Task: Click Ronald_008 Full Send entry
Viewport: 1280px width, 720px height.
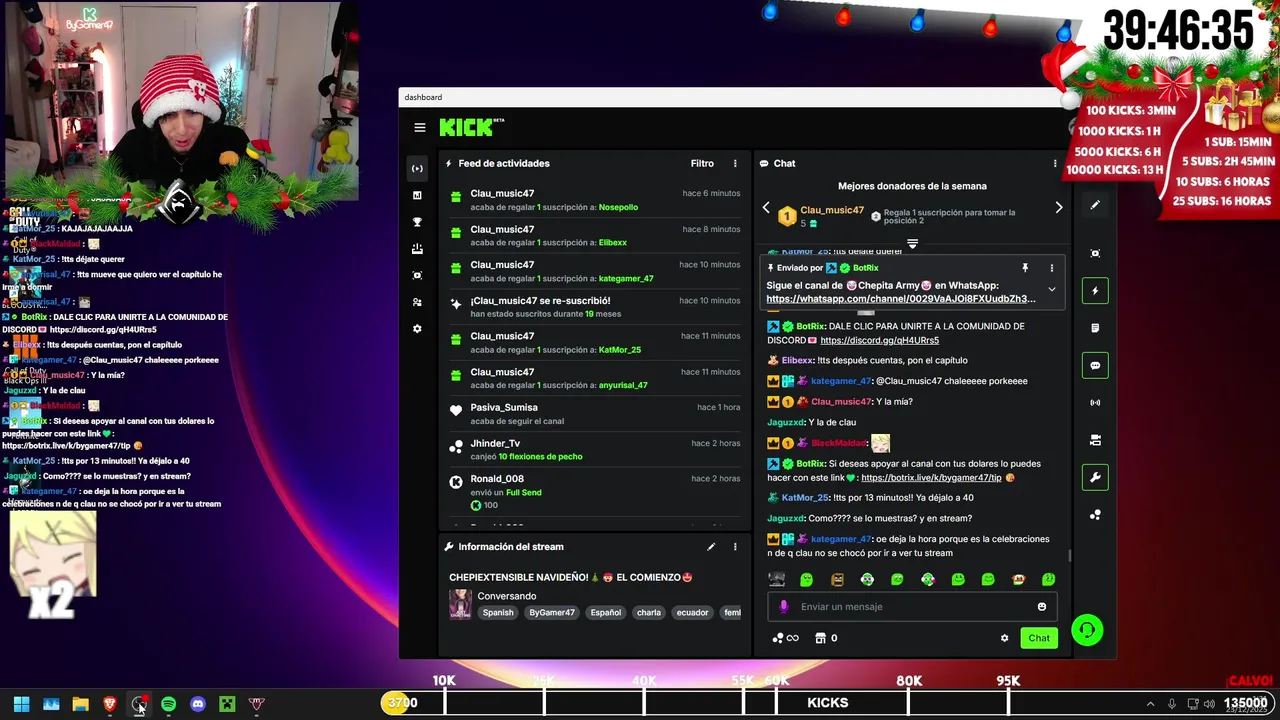Action: [x=595, y=492]
